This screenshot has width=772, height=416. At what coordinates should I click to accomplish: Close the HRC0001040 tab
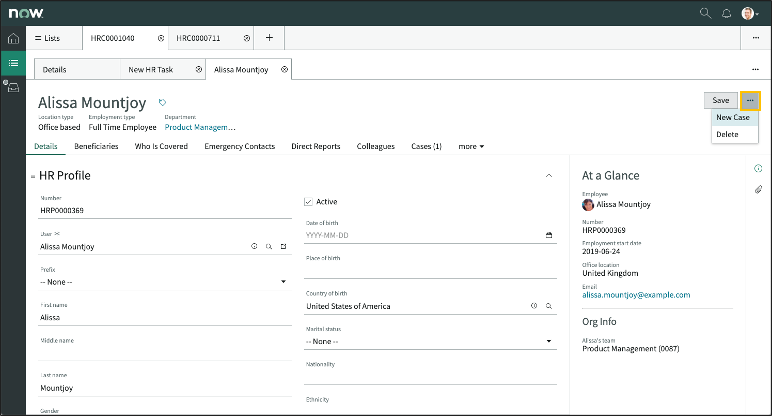[x=161, y=38]
